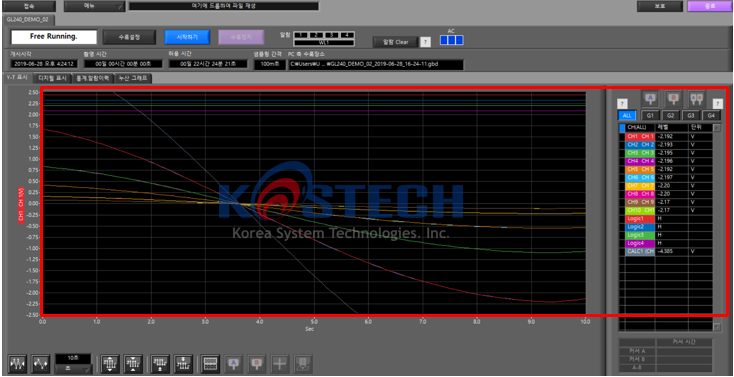734x377 pixels.
Task: Click the move waveform position up icon
Action: coord(161,364)
